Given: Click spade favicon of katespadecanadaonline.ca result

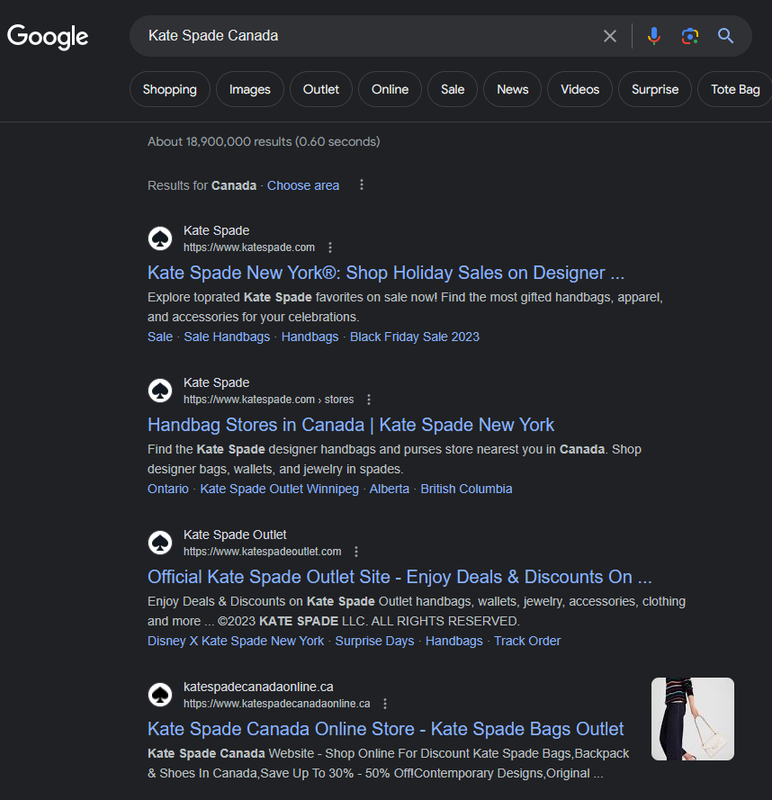Looking at the screenshot, I should (160, 694).
